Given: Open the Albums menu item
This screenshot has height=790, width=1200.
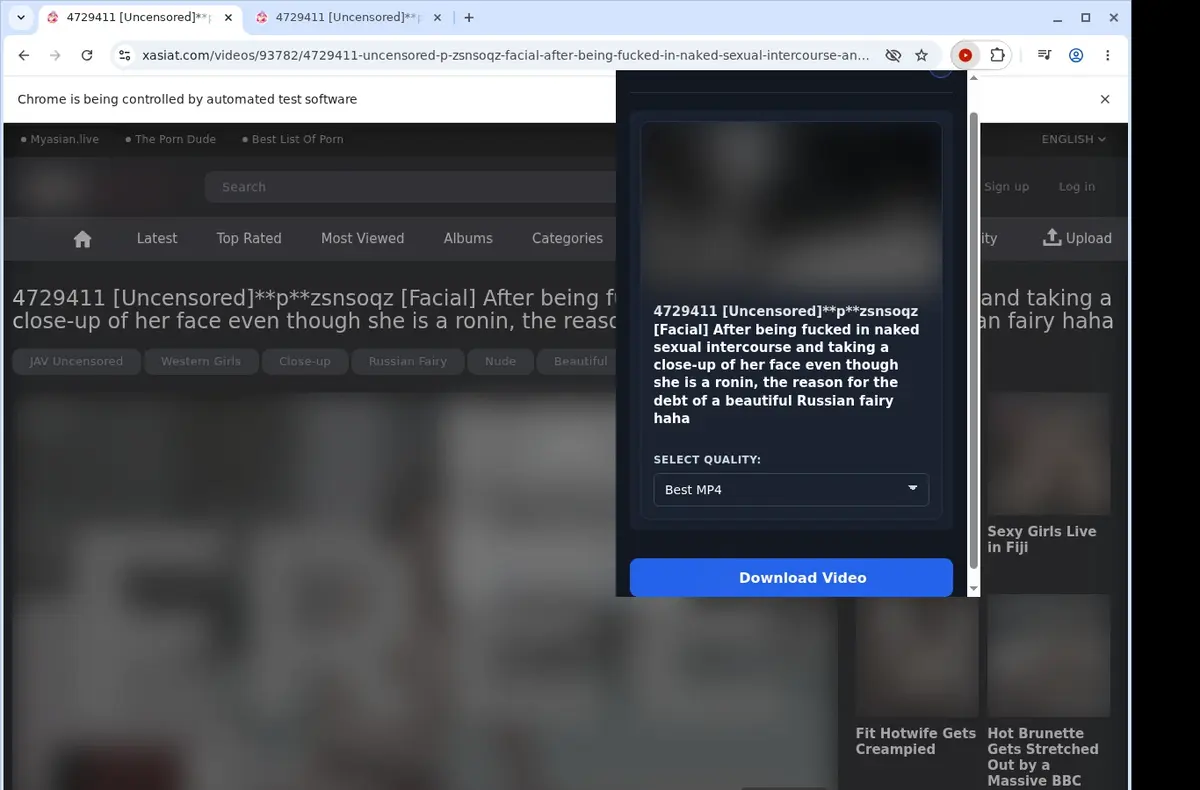Looking at the screenshot, I should [468, 238].
